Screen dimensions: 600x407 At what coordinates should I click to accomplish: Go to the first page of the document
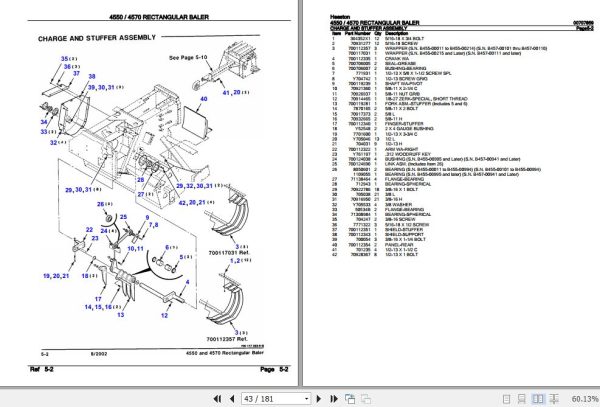[x=217, y=399]
